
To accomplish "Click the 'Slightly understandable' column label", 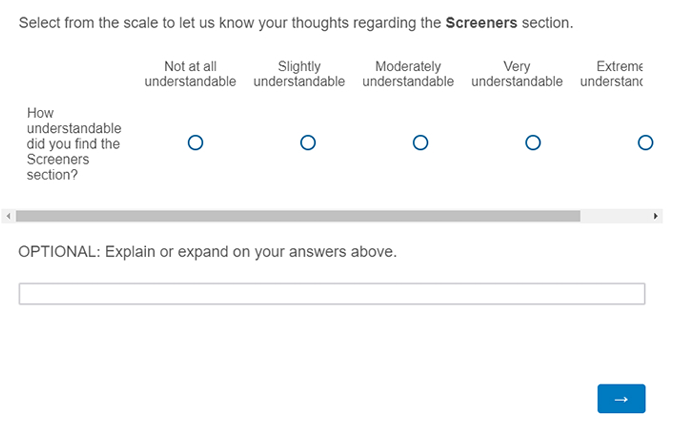I will 299,74.
